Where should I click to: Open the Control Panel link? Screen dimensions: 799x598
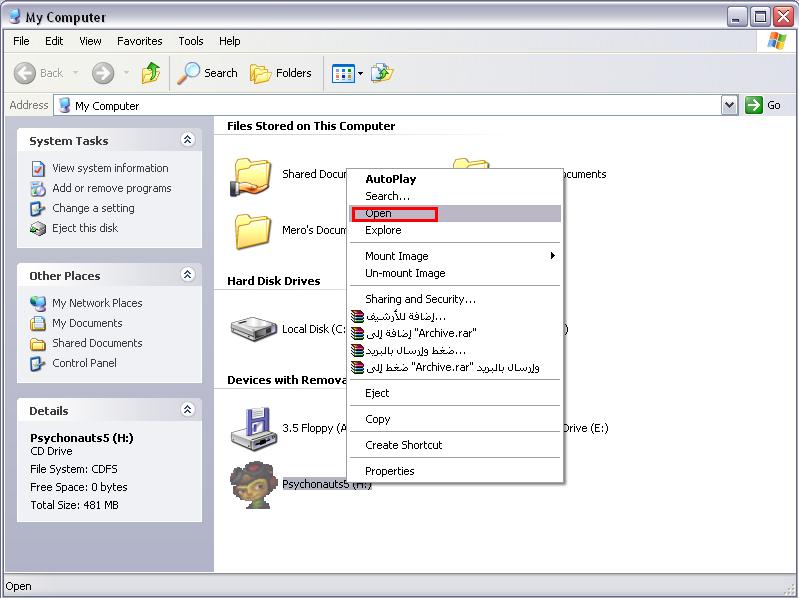tap(84, 363)
